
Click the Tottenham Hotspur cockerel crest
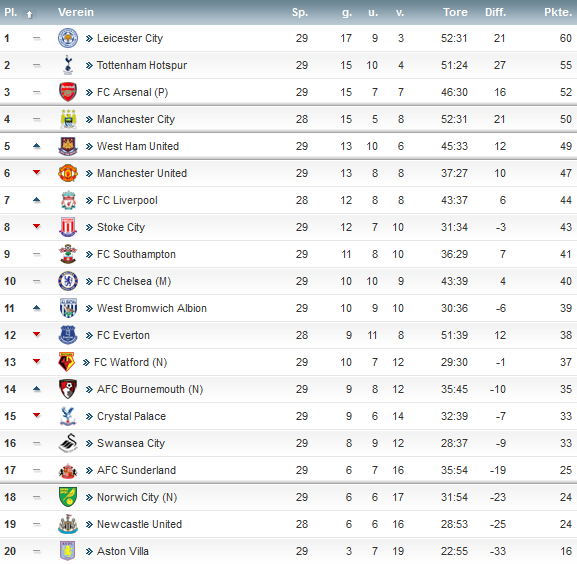click(68, 65)
